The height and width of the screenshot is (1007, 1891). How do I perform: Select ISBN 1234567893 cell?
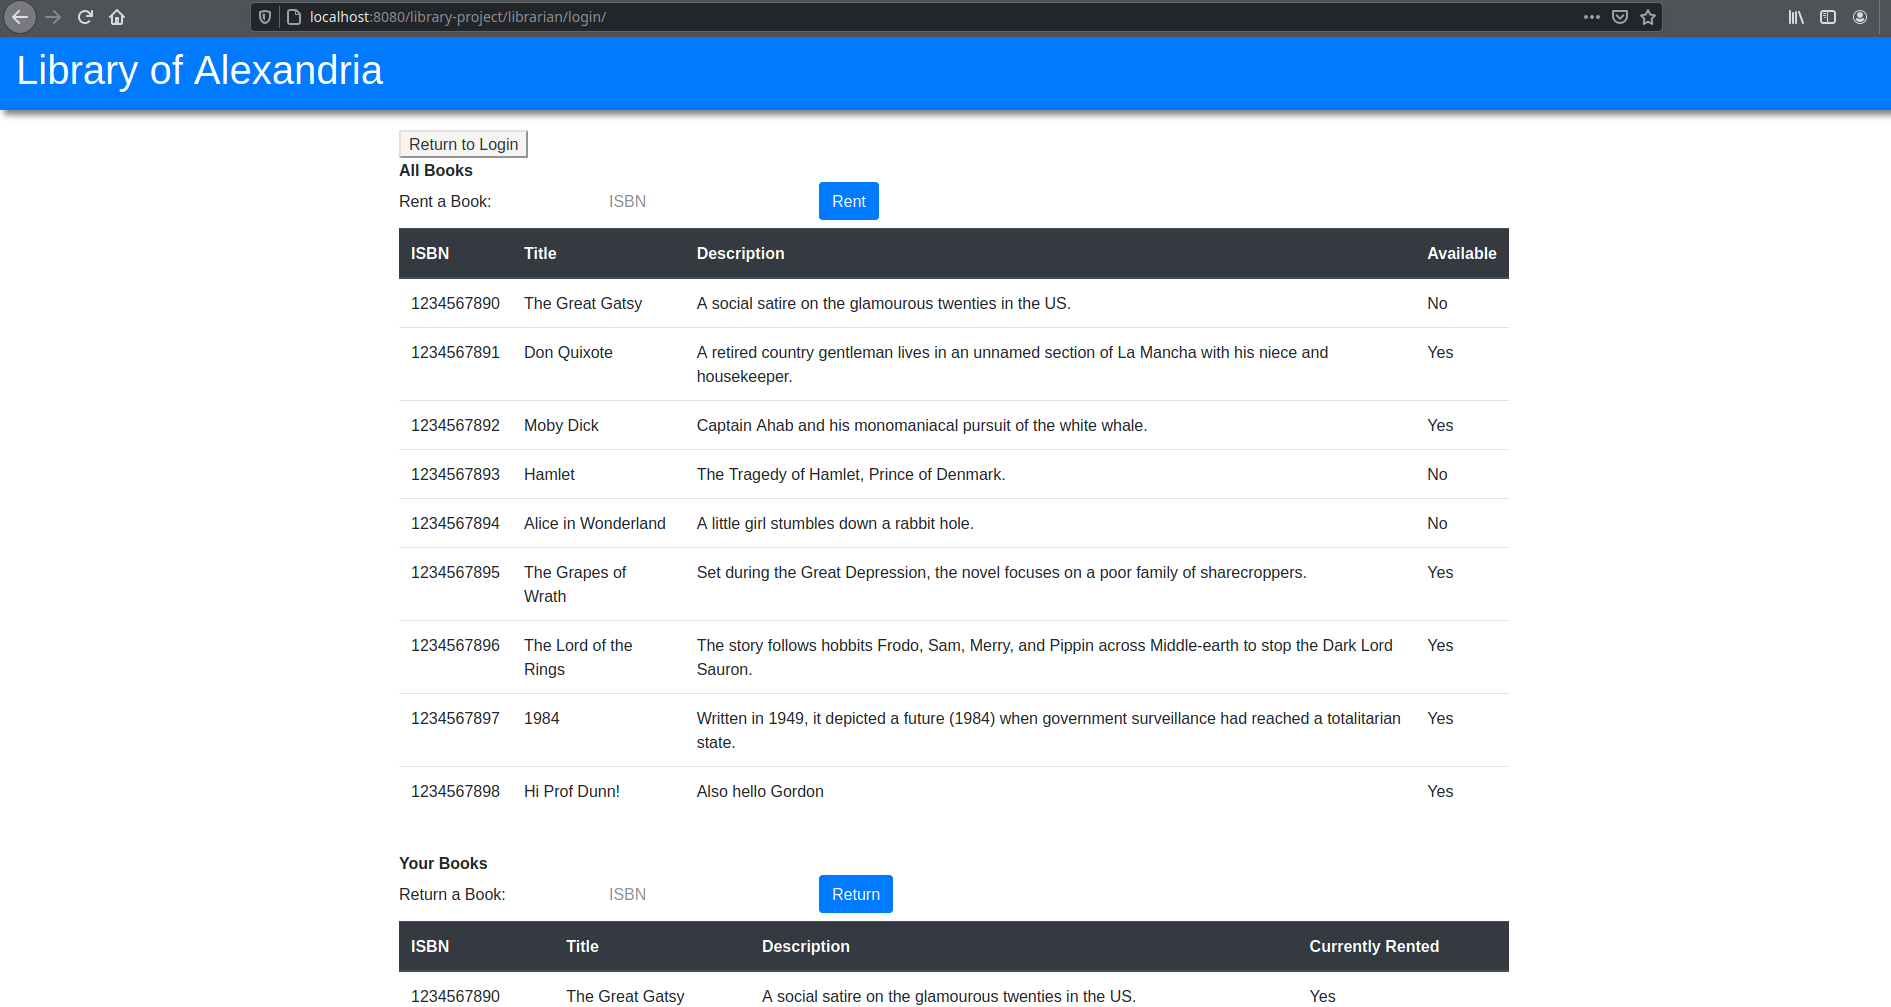(455, 475)
